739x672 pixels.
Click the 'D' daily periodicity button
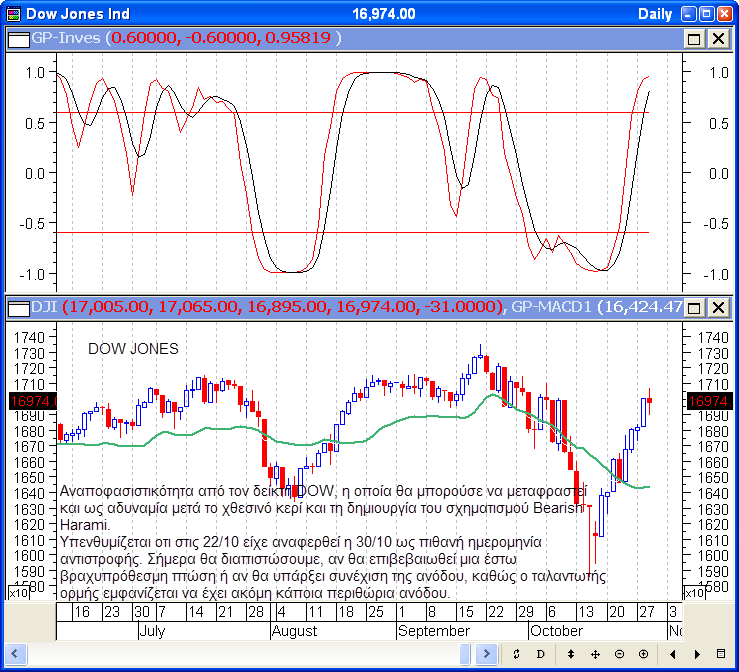pos(540,654)
